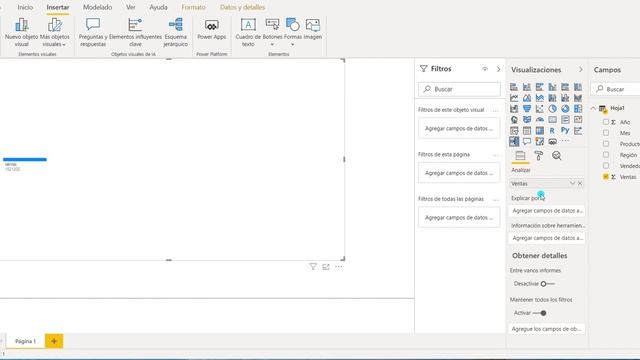Open the Analytics magnifier tab
The width and height of the screenshot is (640, 360).
pos(557,156)
